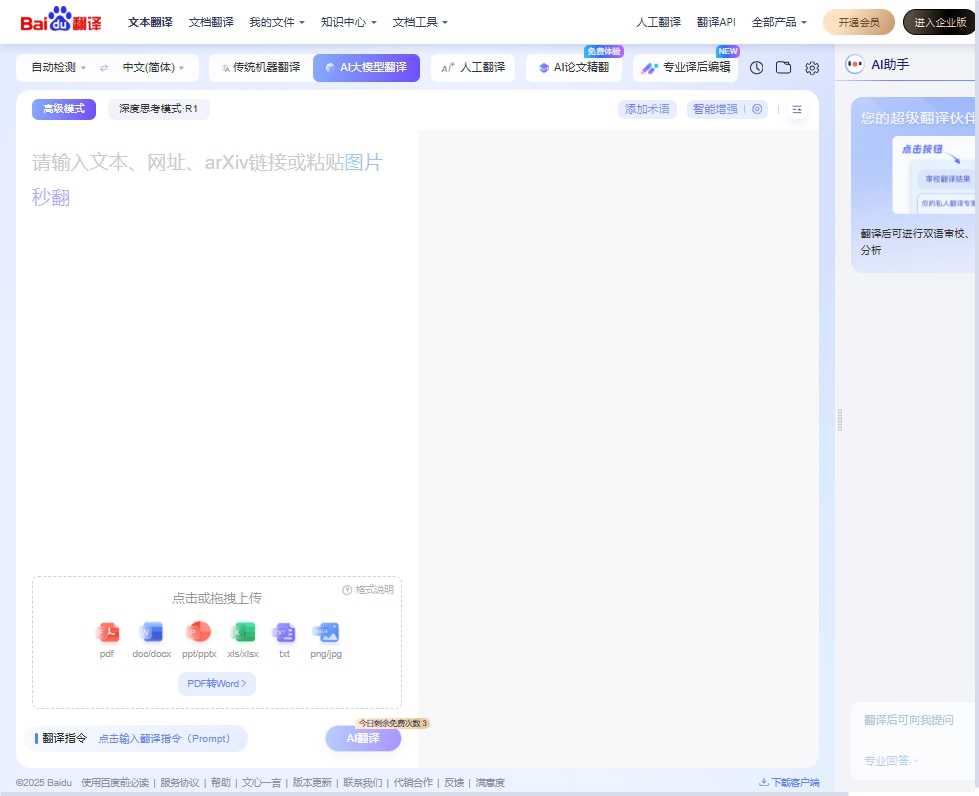Toggle the 高级模式 switch
The image size is (979, 796).
point(63,109)
